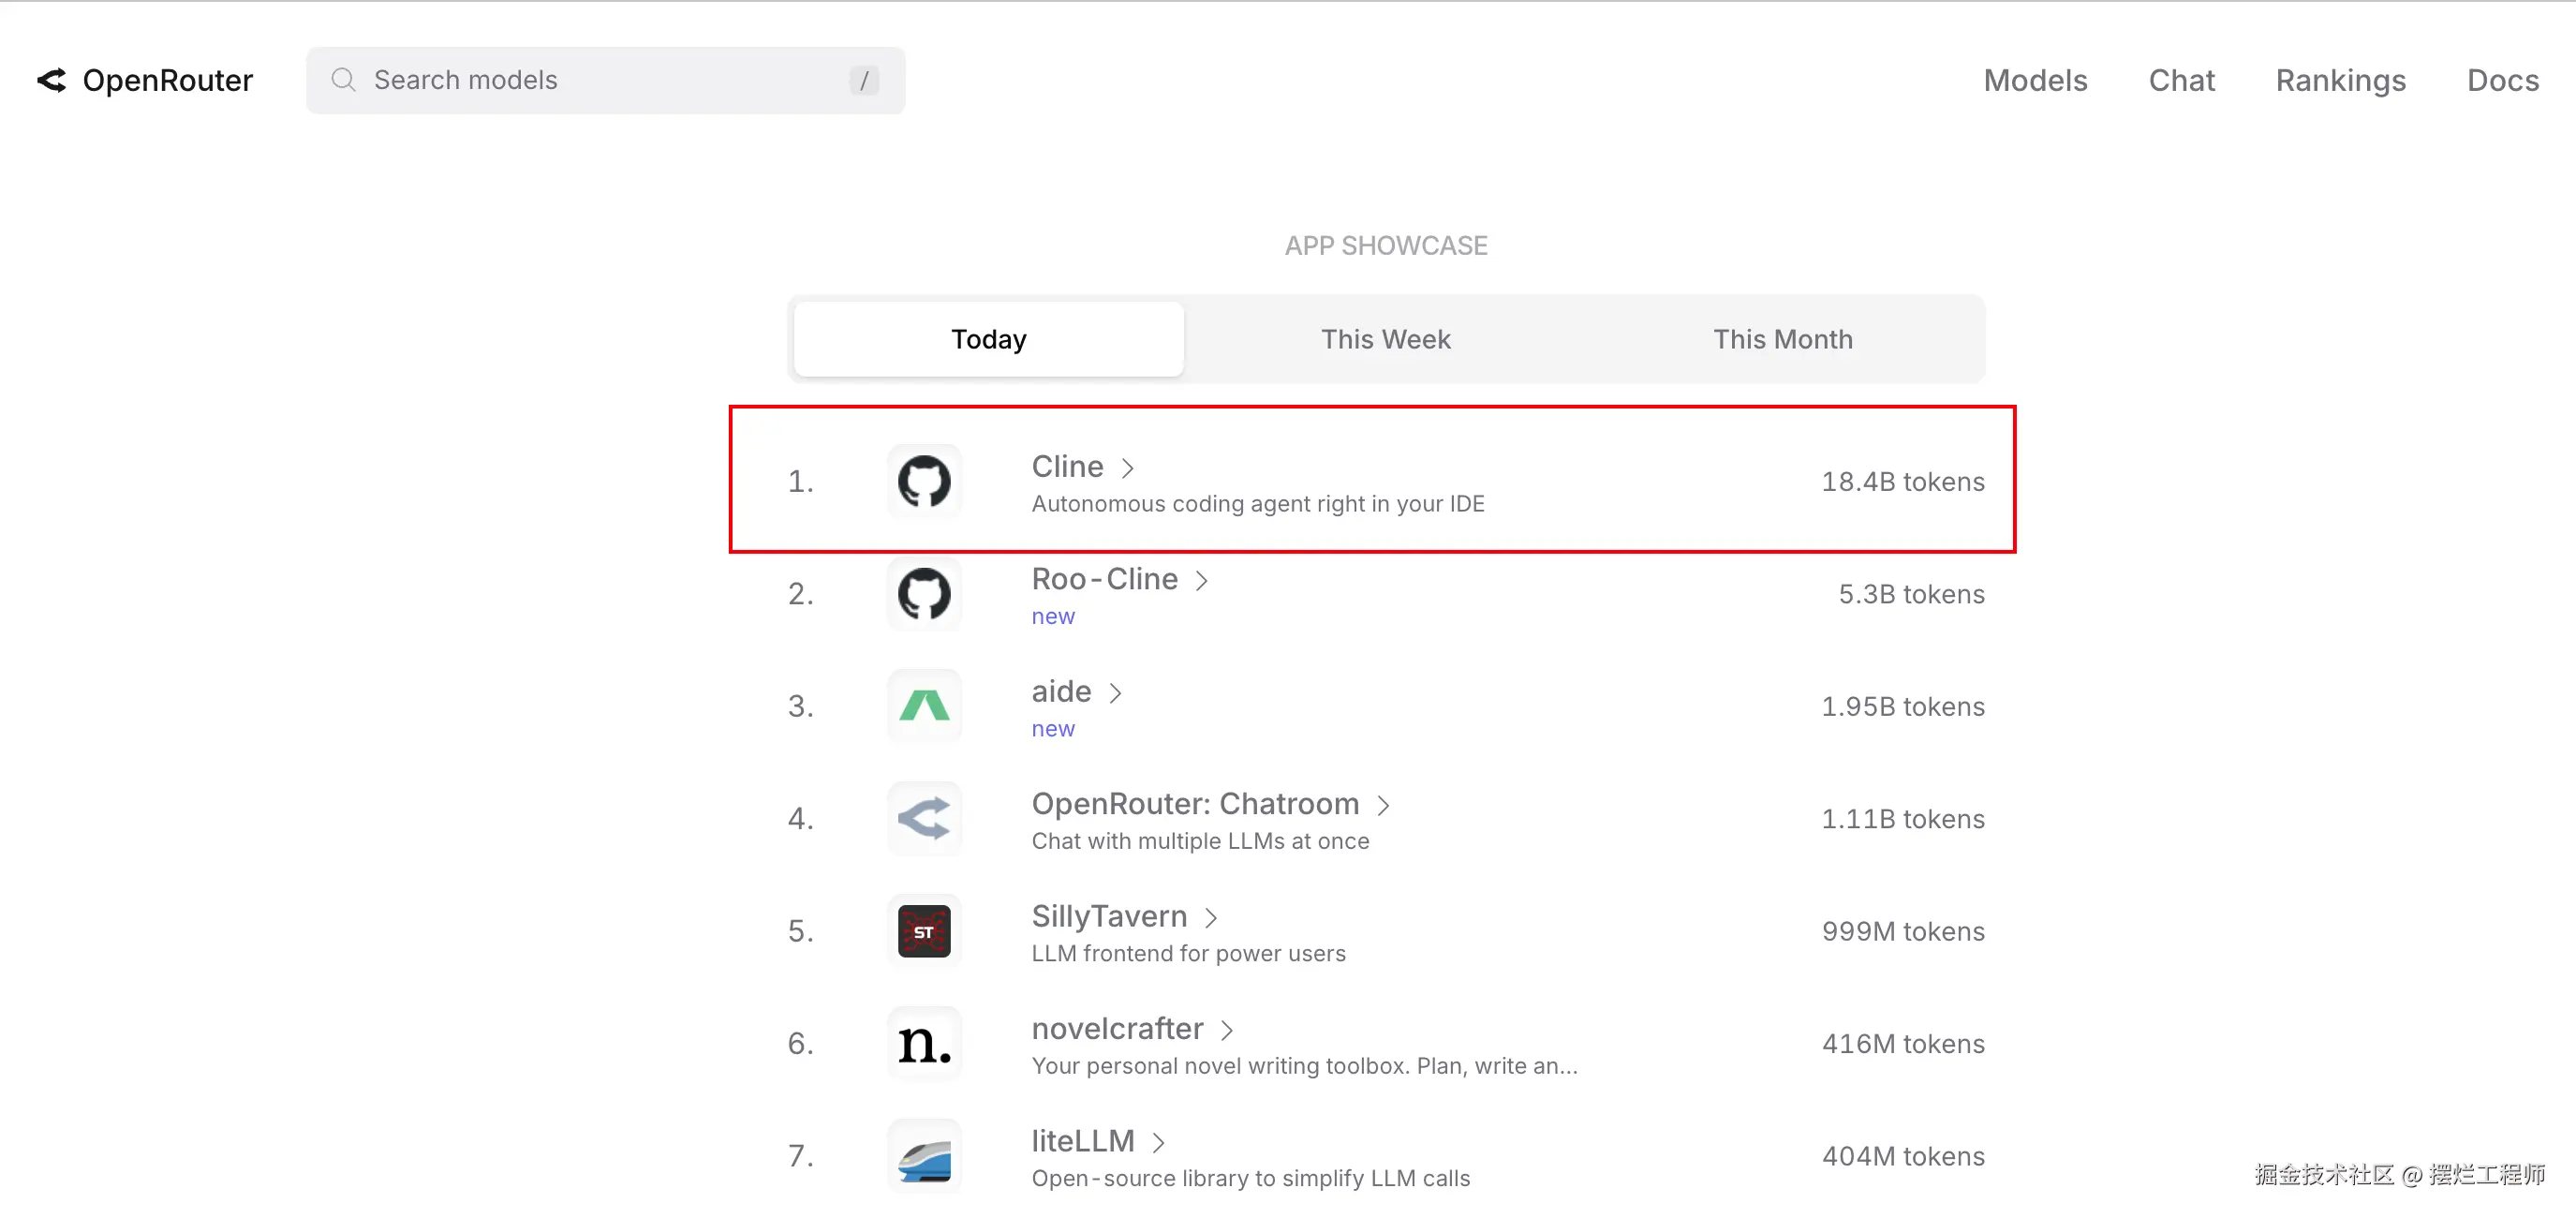Click the SillyTavern ST icon
Image resolution: width=2576 pixels, height=1218 pixels.
pos(923,931)
